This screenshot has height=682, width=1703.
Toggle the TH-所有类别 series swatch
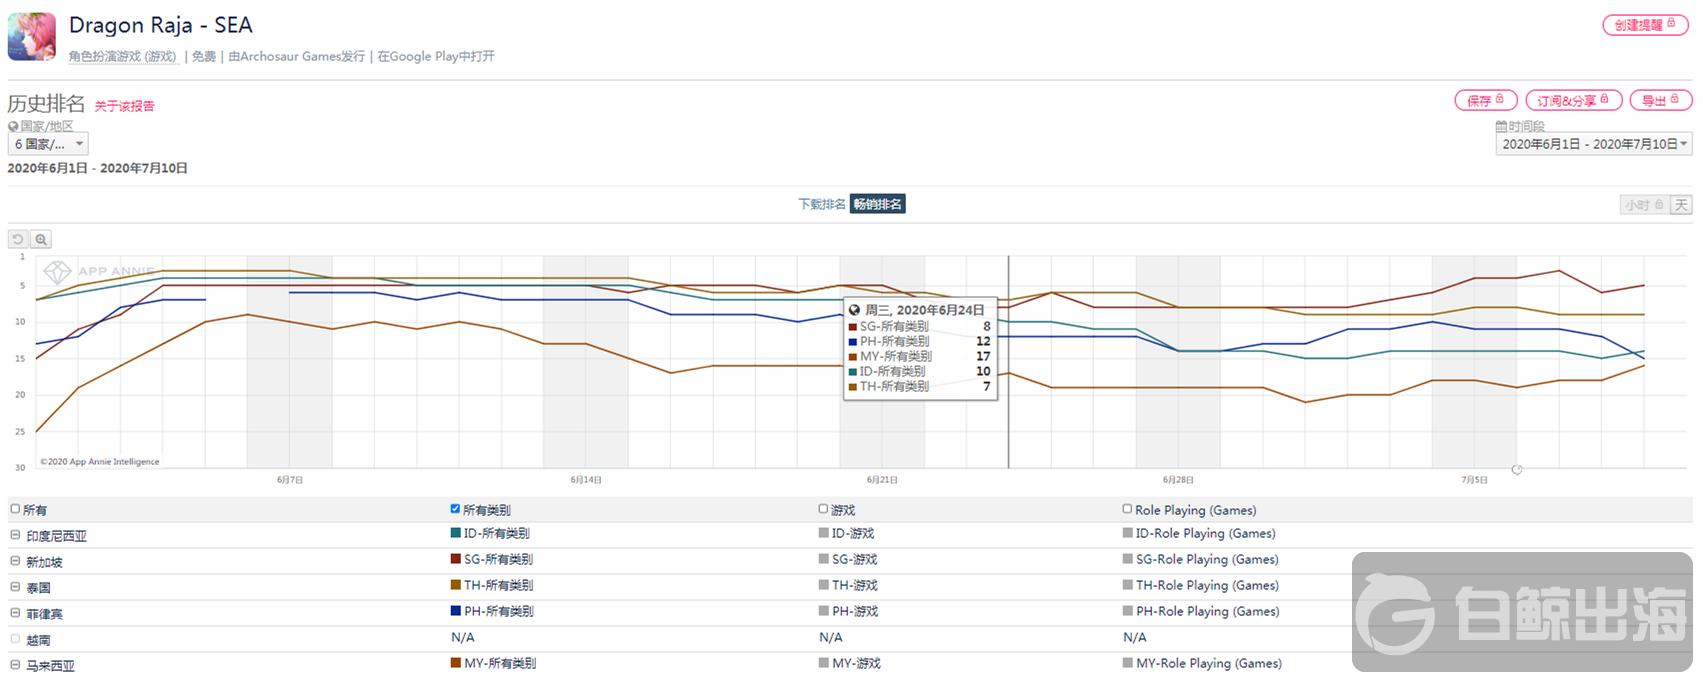pyautogui.click(x=456, y=586)
